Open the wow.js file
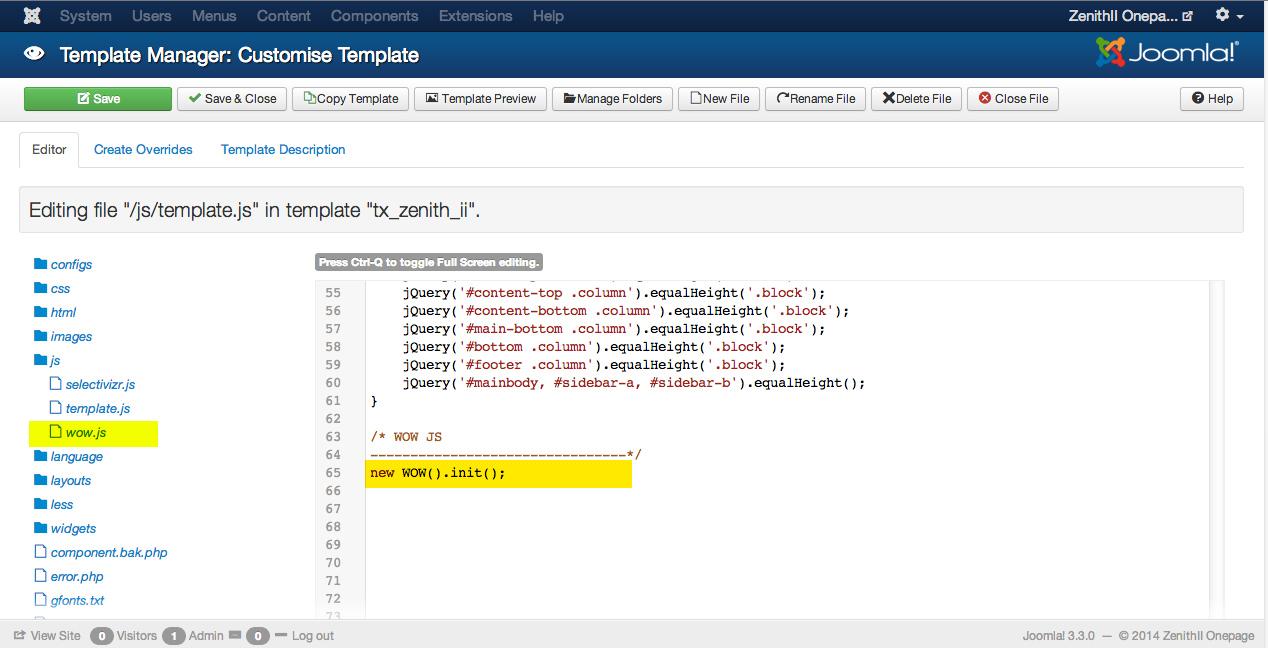Viewport: 1268px width, 648px height. click(x=85, y=432)
